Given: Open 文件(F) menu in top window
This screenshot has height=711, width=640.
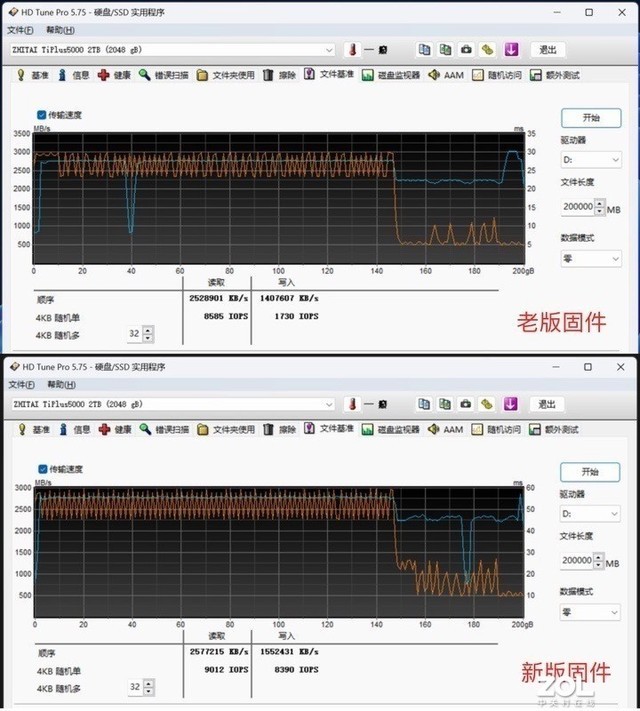Looking at the screenshot, I should coord(20,30).
